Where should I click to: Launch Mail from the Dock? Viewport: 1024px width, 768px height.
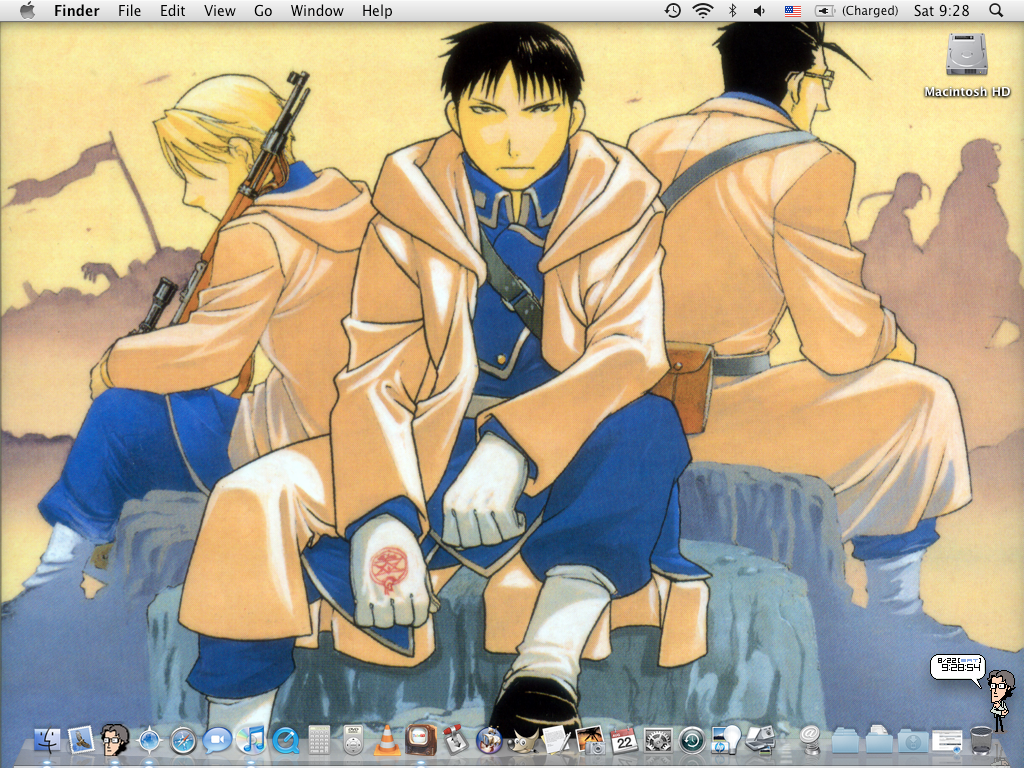pyautogui.click(x=81, y=740)
